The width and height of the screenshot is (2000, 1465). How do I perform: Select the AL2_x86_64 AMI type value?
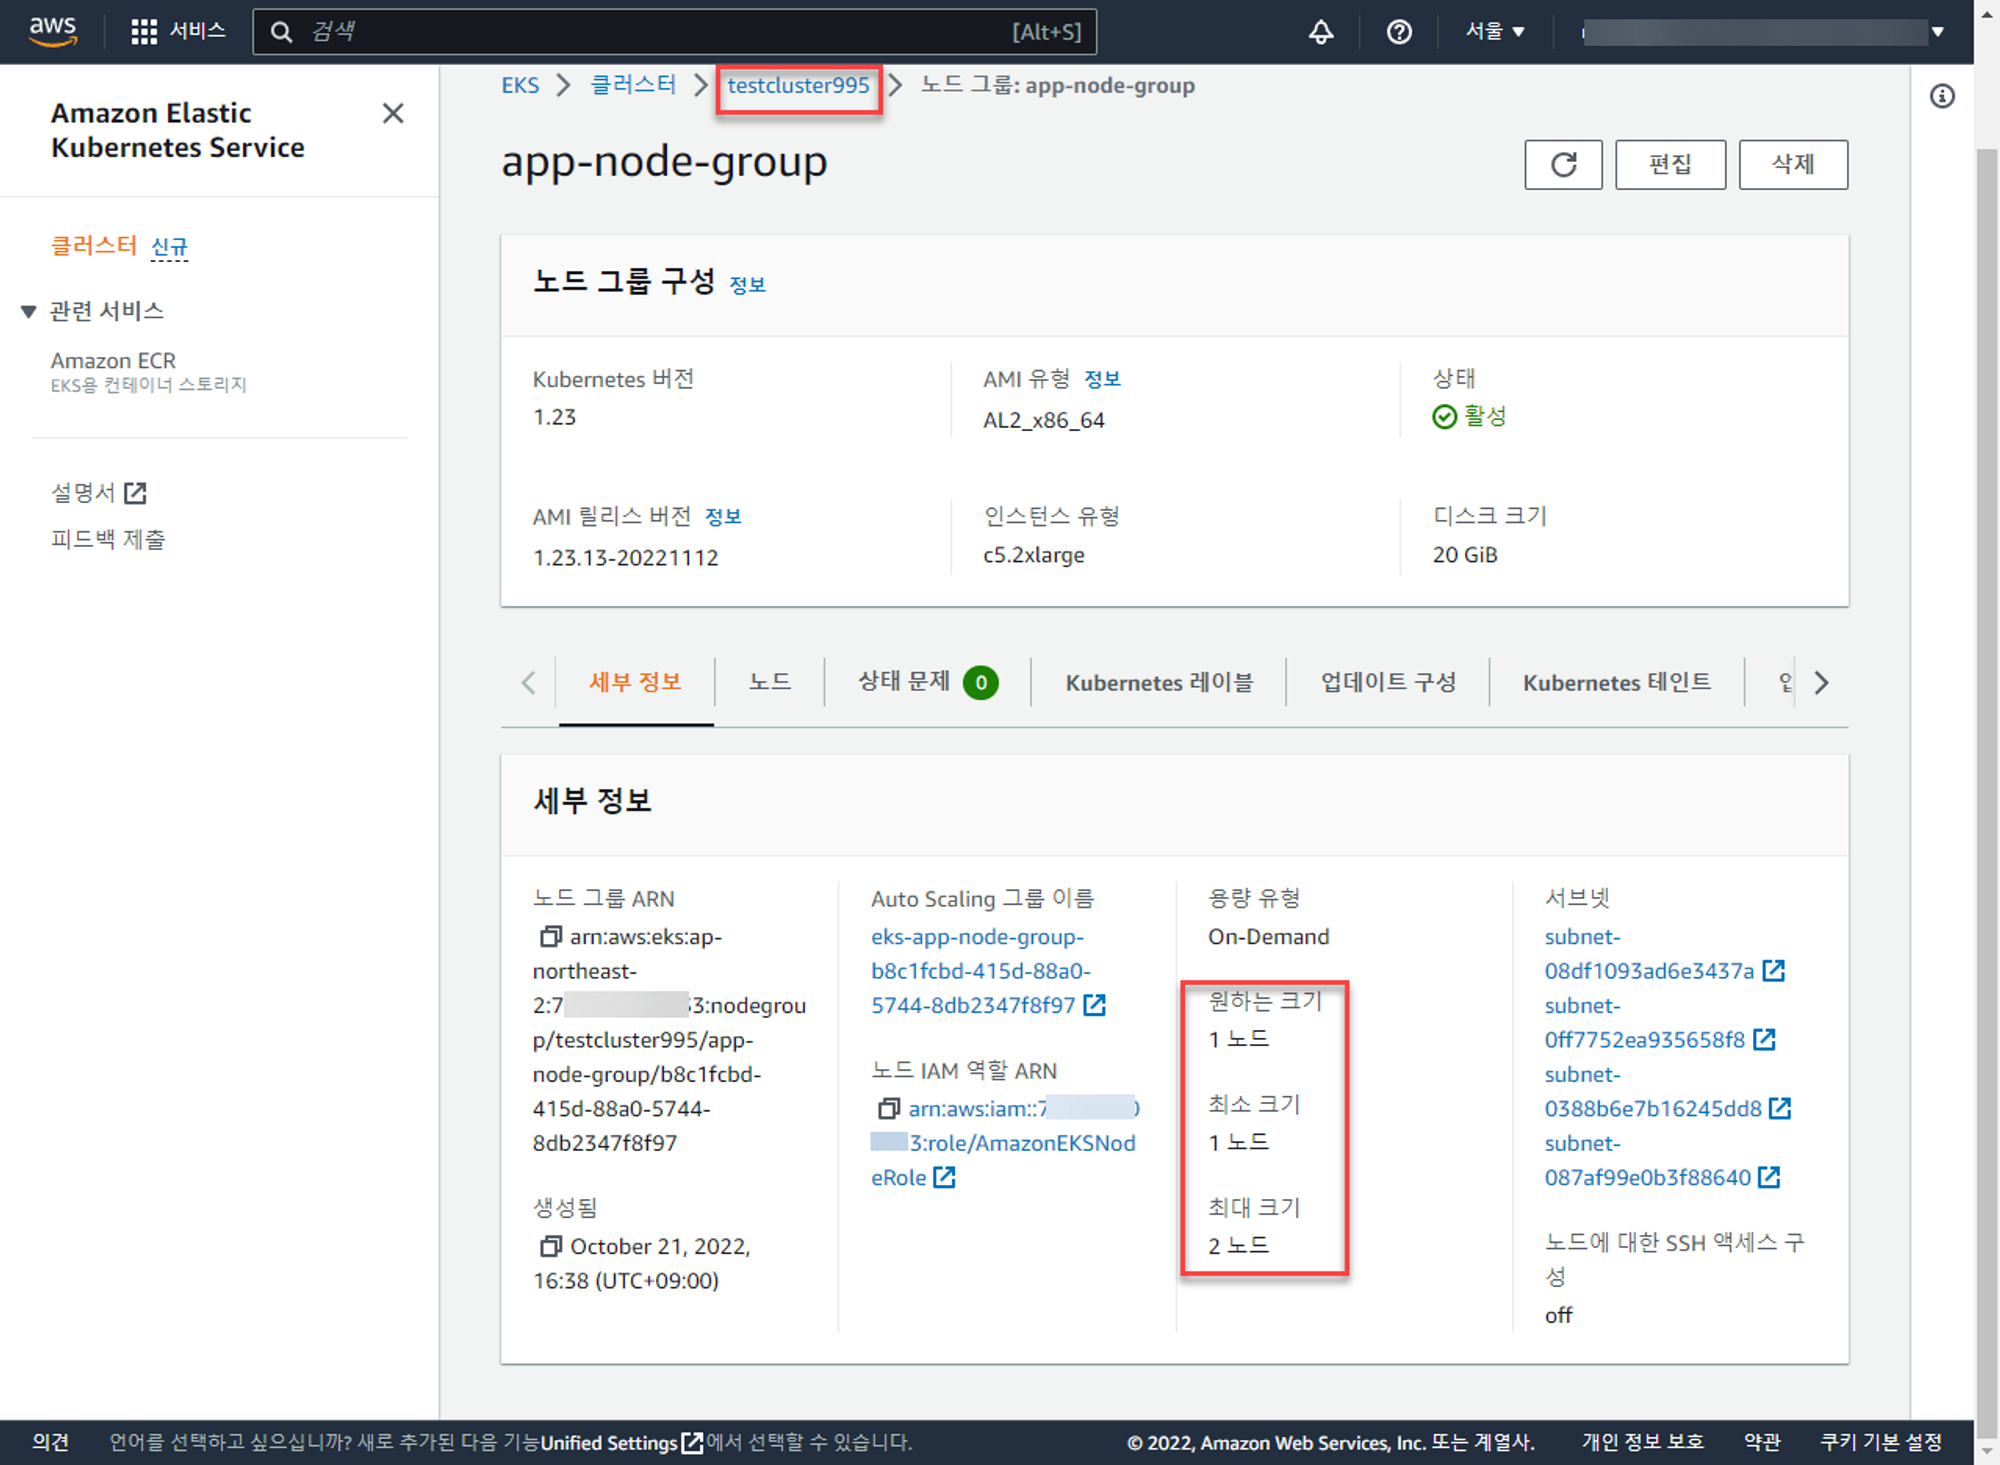tap(1043, 420)
